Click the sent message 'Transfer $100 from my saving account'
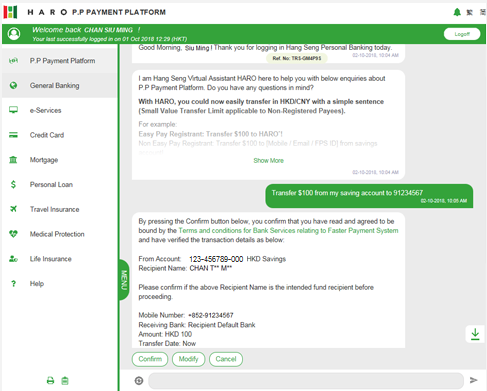This screenshot has height=391, width=487. click(x=369, y=196)
